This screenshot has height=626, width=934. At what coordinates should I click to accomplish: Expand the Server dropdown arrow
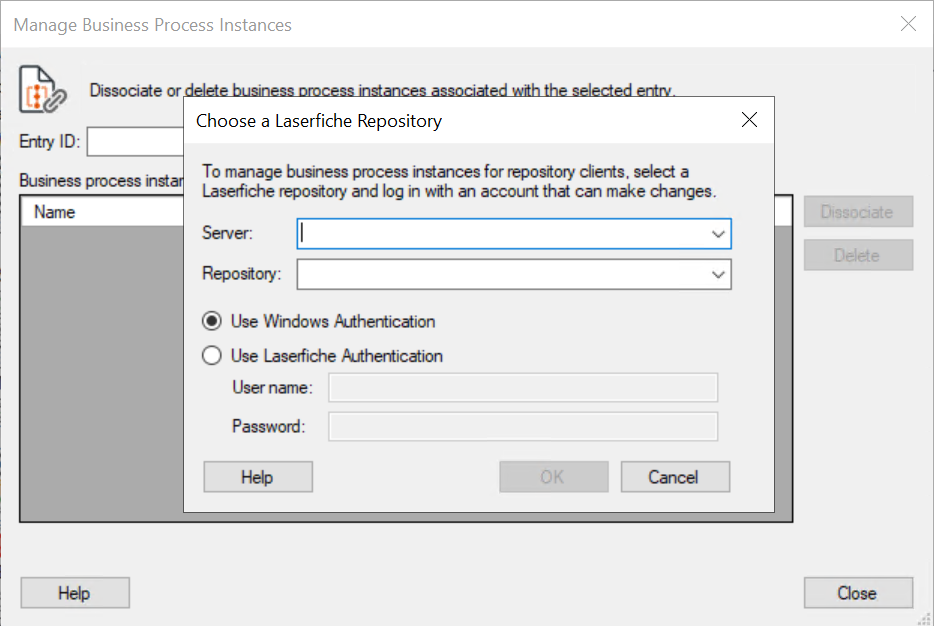(x=718, y=234)
